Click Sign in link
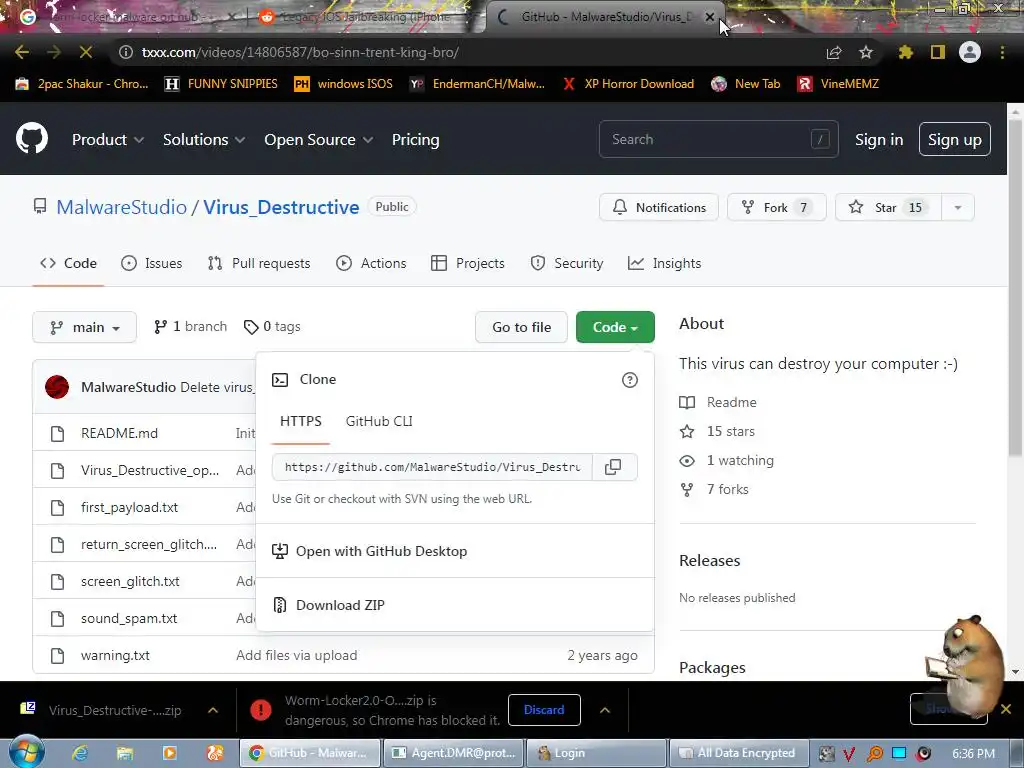Viewport: 1024px width, 768px height. click(879, 140)
